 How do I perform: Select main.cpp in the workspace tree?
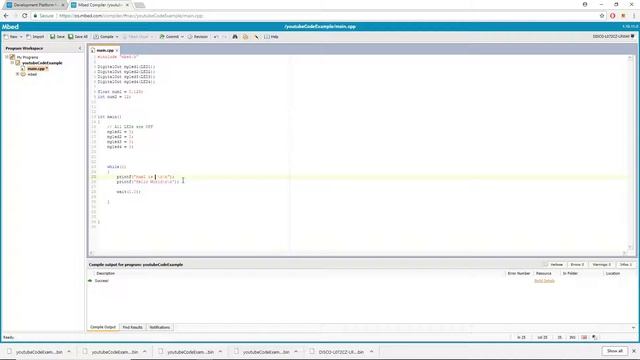(37, 69)
